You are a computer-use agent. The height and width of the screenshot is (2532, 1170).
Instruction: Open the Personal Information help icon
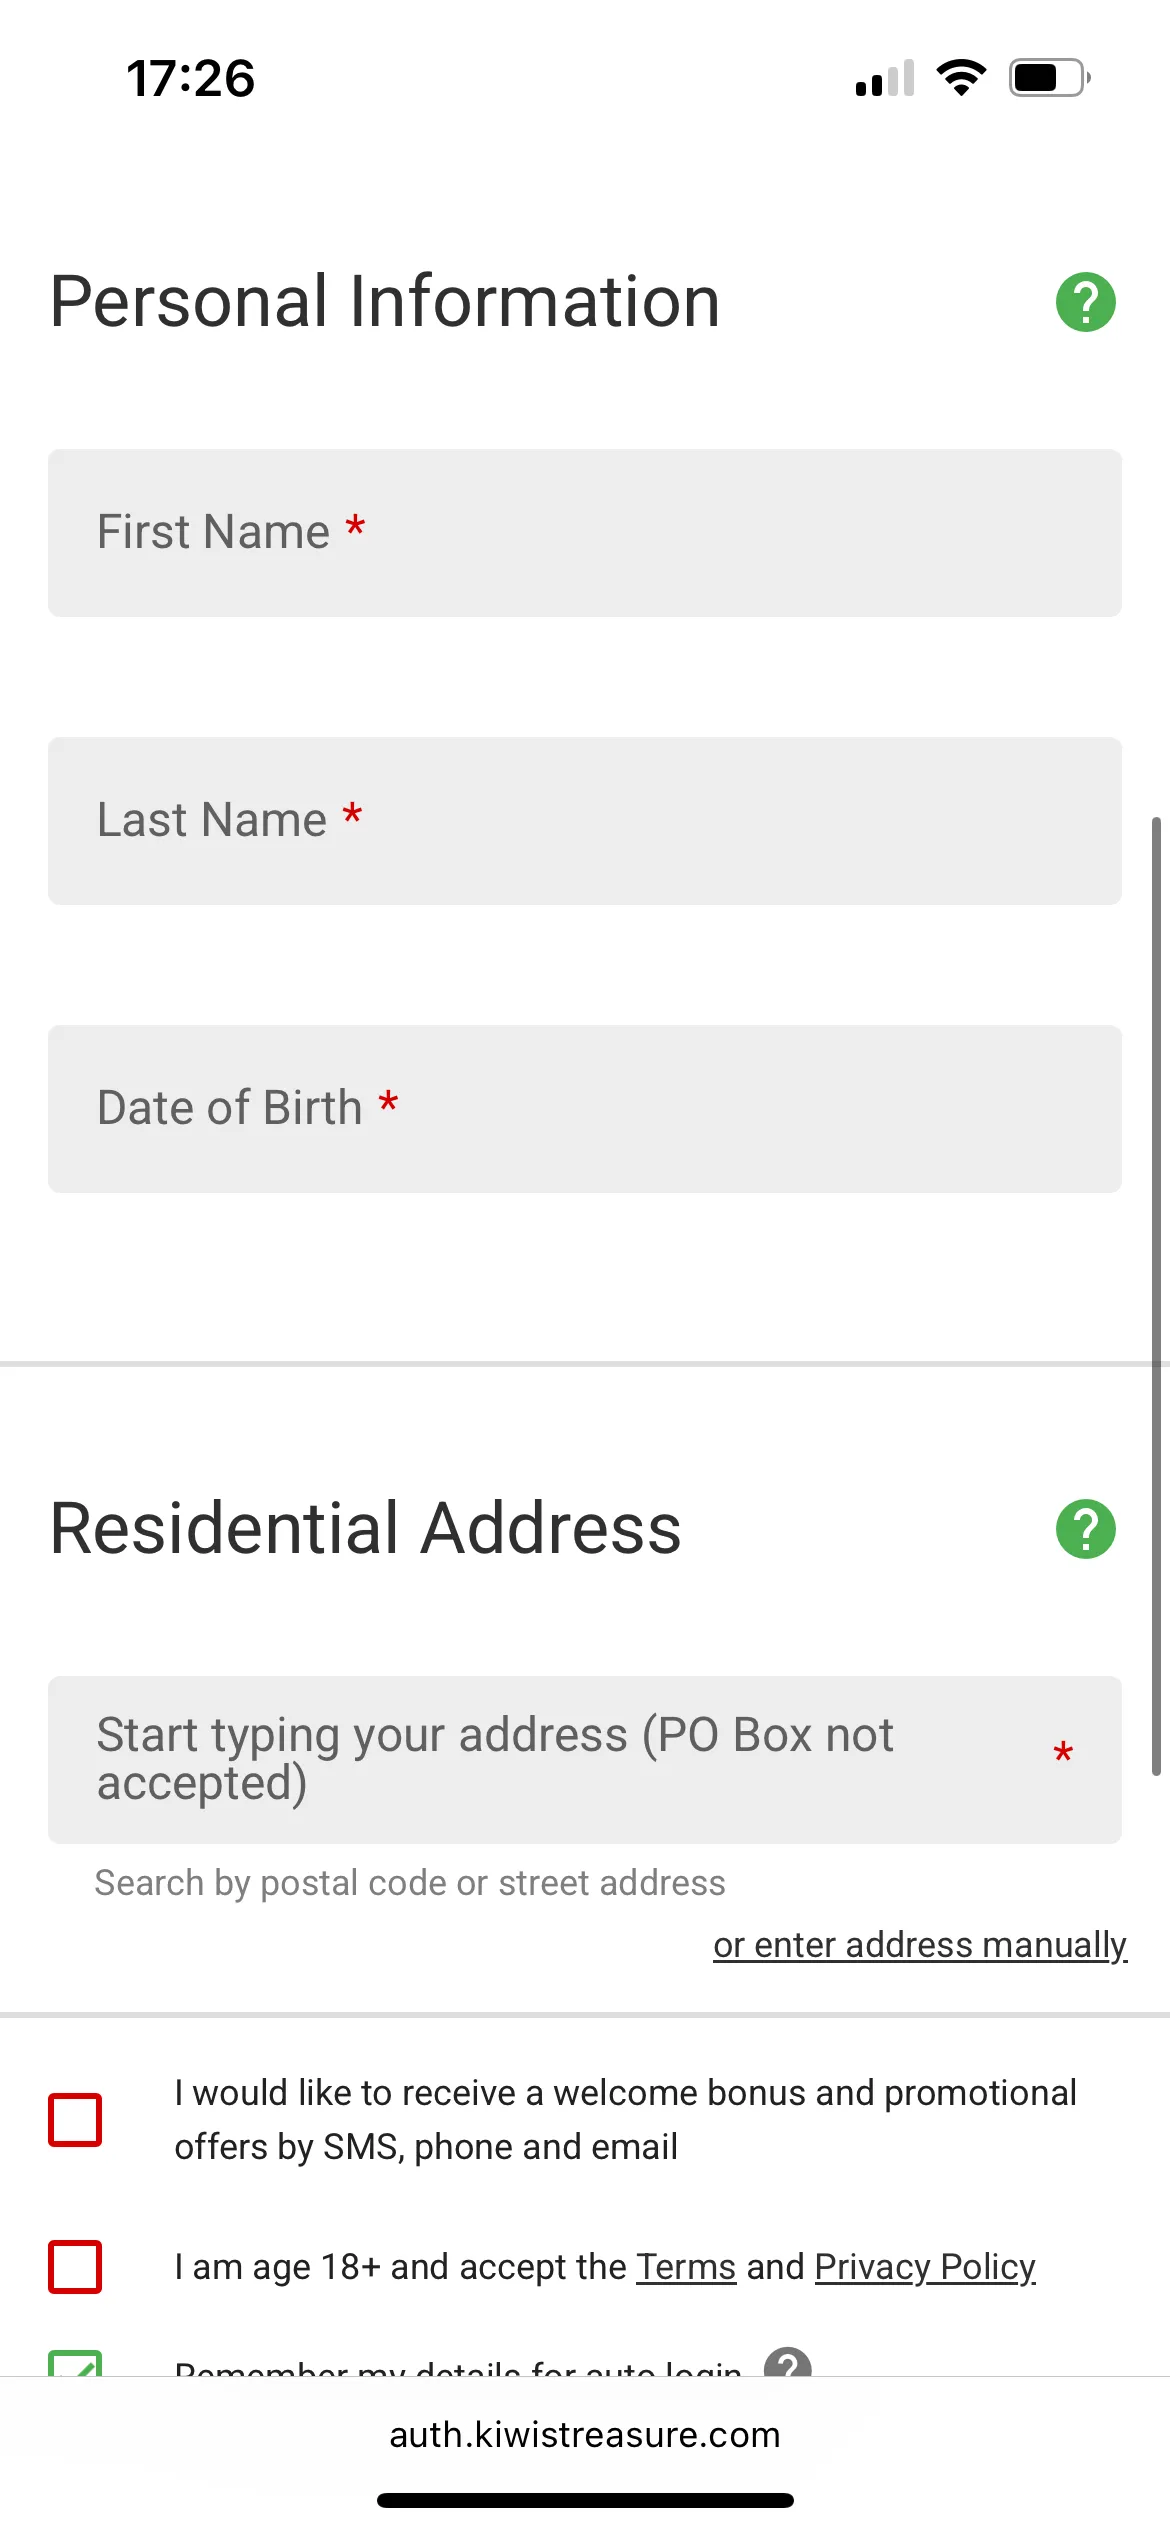[x=1085, y=302]
